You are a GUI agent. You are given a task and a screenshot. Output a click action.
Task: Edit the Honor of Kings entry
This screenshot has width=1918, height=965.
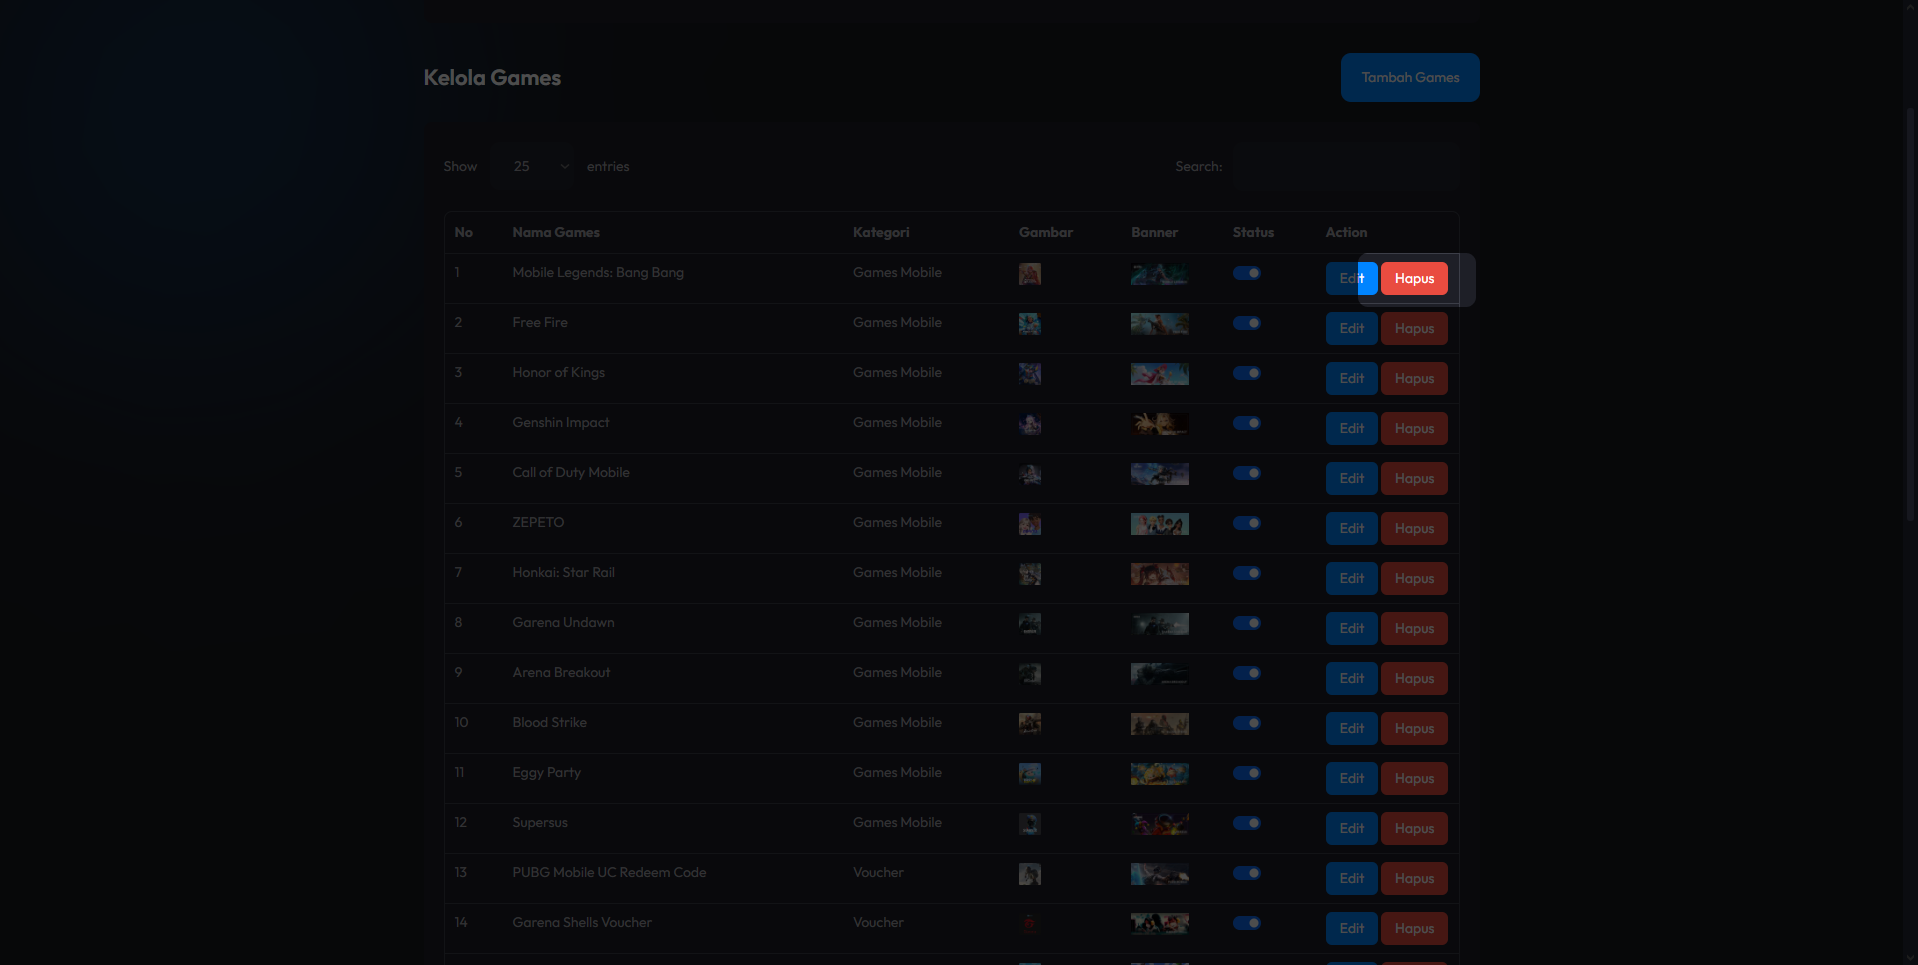point(1351,378)
